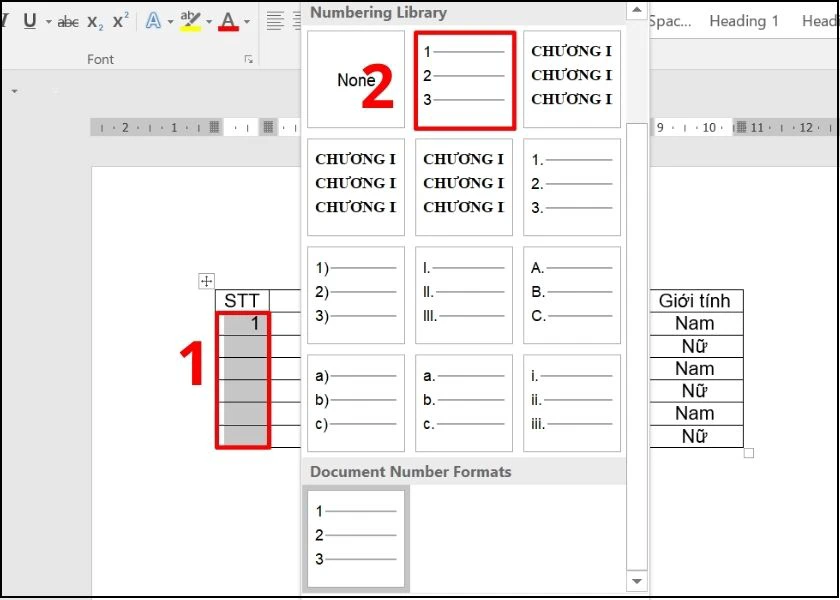Click the STT header cell
The image size is (840, 600).
242,301
